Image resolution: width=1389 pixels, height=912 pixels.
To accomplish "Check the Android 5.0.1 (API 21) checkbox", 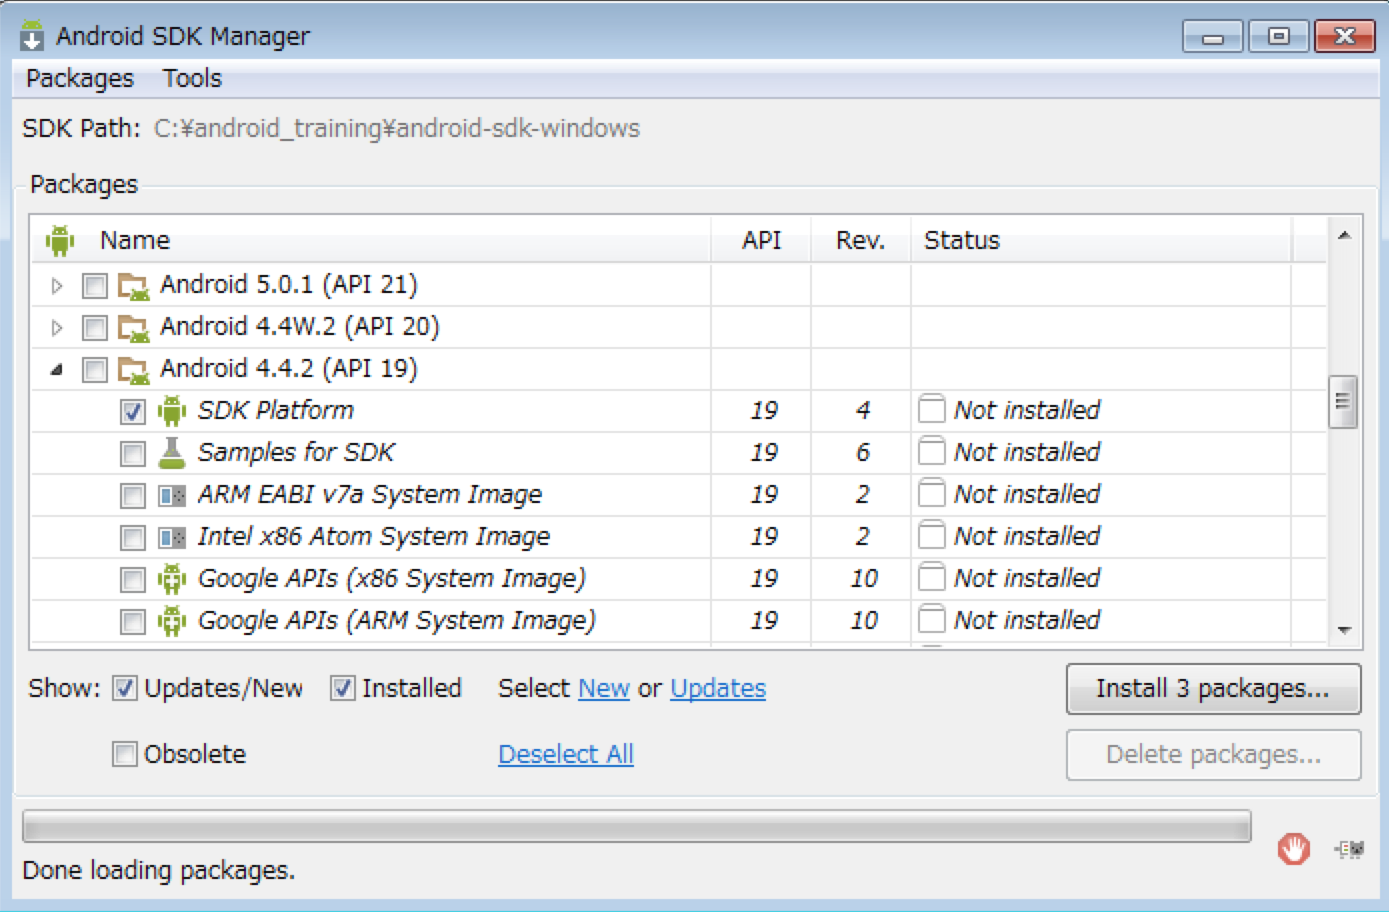I will (95, 286).
